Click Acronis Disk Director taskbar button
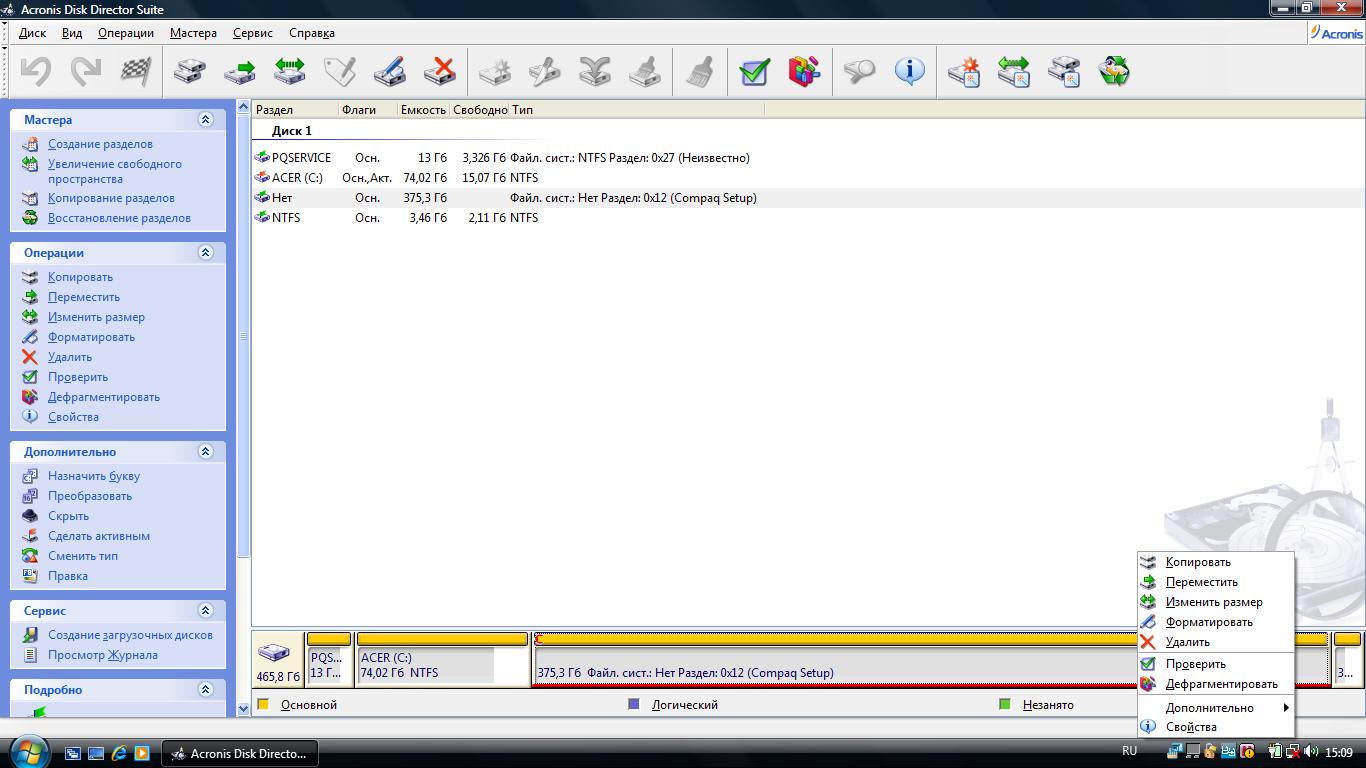1366x768 pixels. pyautogui.click(x=240, y=753)
